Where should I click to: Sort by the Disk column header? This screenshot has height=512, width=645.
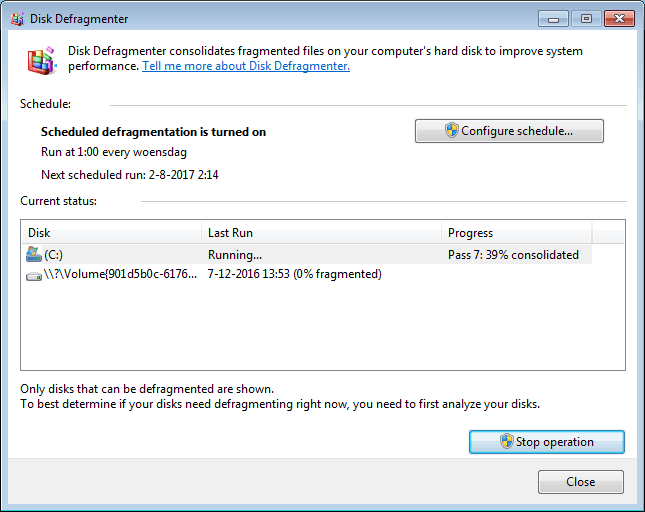tap(111, 233)
